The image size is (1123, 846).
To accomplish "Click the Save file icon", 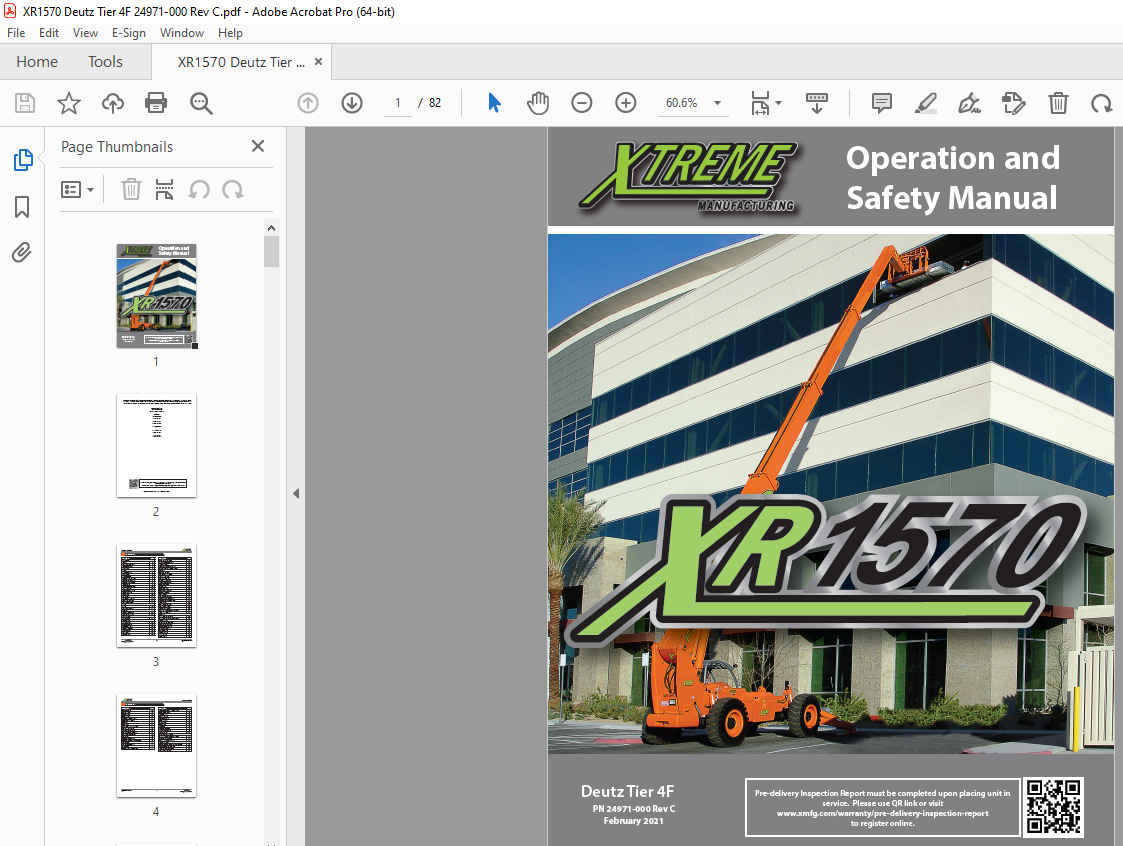I will click(25, 103).
